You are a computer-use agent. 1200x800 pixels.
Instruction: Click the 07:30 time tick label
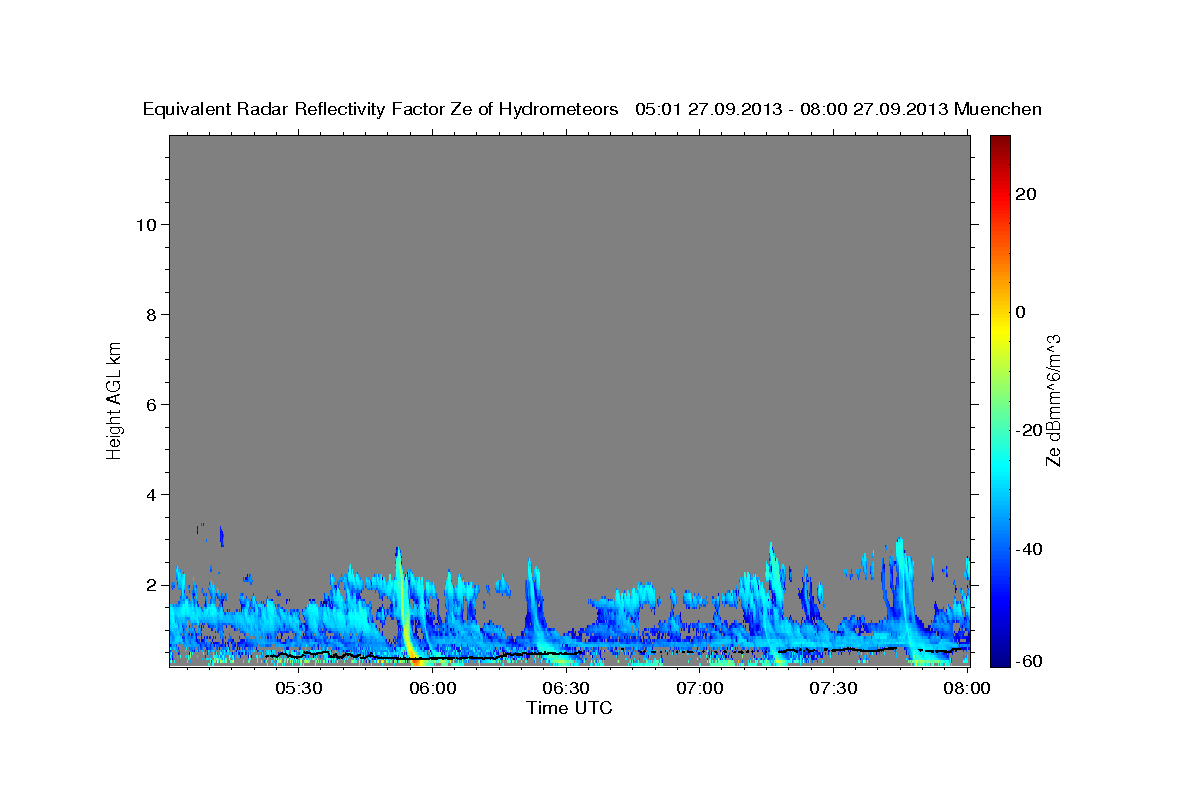[834, 688]
